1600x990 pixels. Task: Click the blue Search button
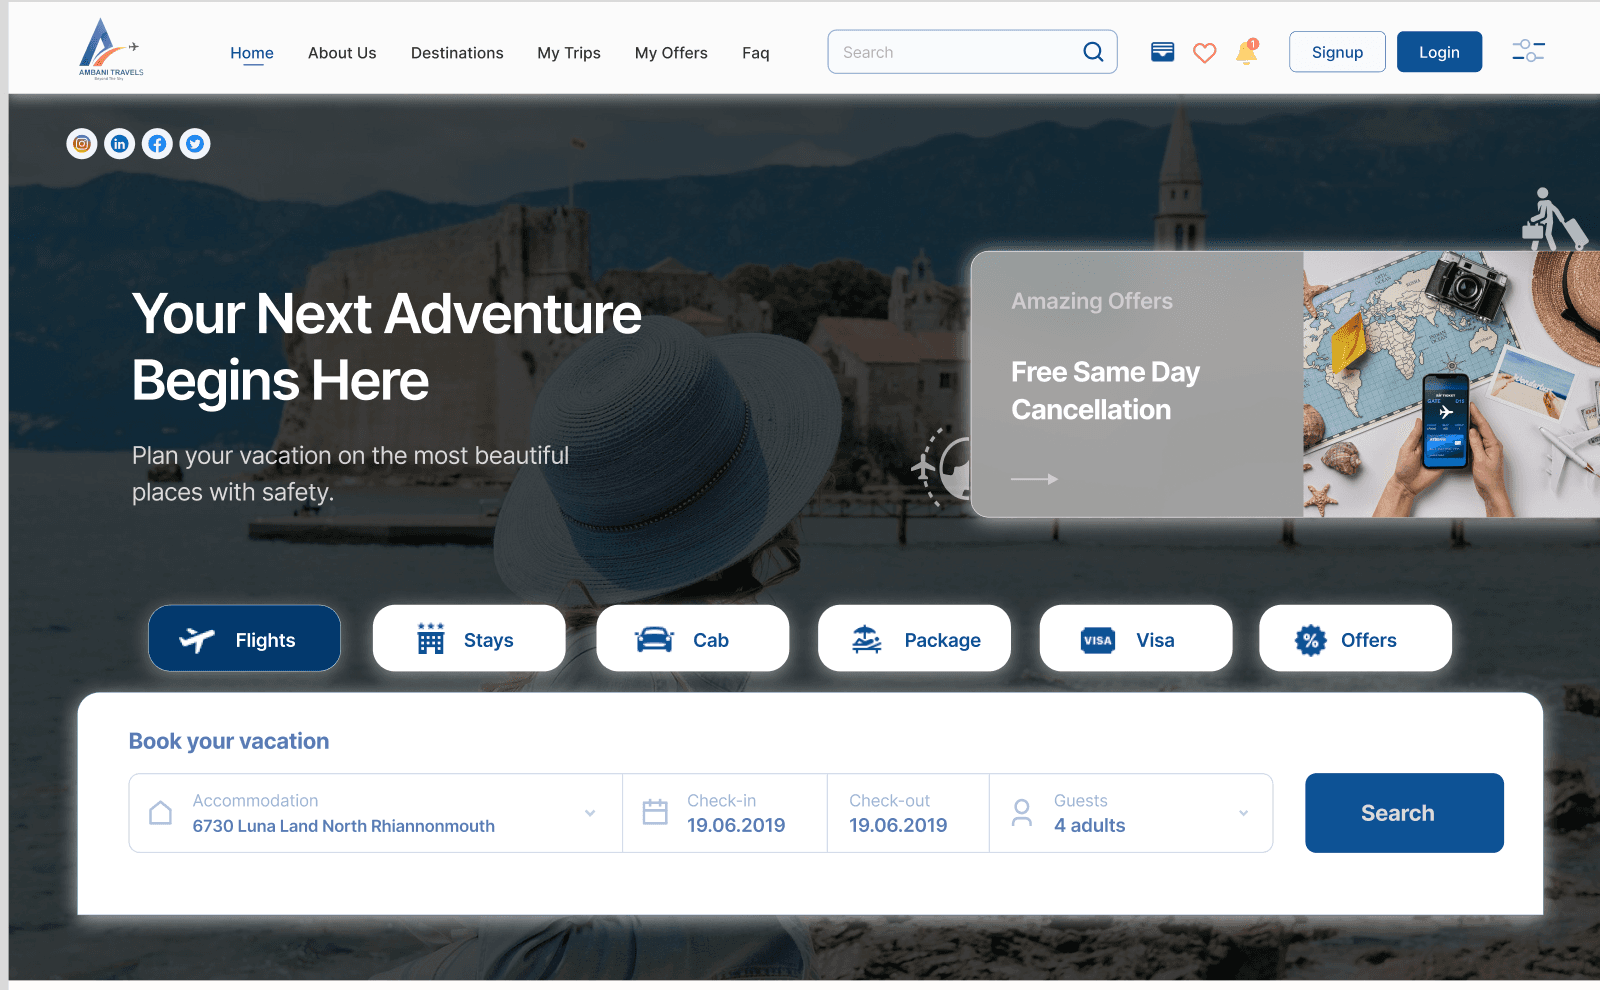(1403, 813)
